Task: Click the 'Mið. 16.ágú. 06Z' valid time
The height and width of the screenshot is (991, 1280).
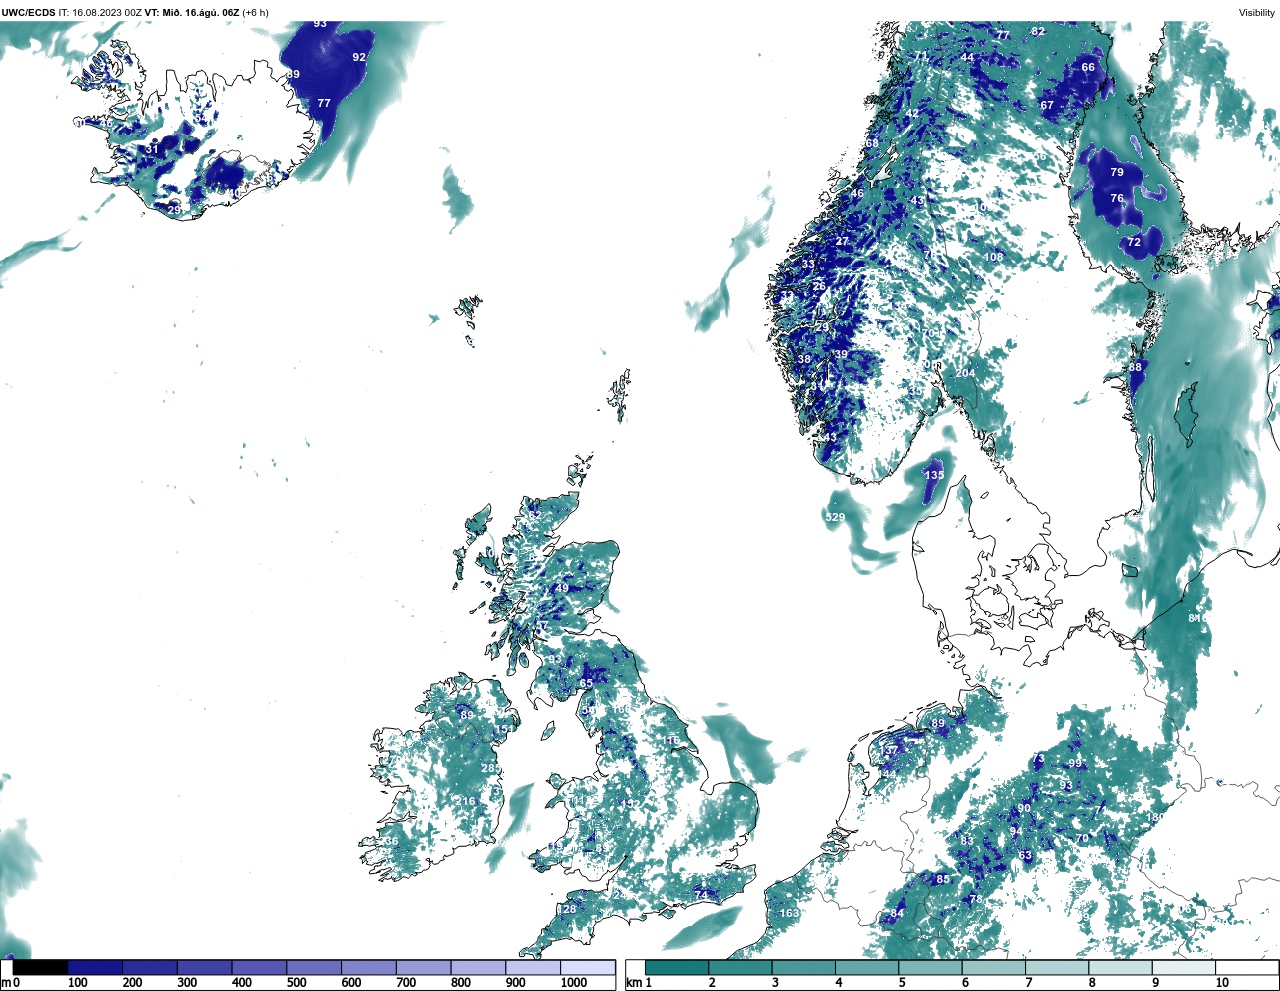Action: [x=199, y=13]
